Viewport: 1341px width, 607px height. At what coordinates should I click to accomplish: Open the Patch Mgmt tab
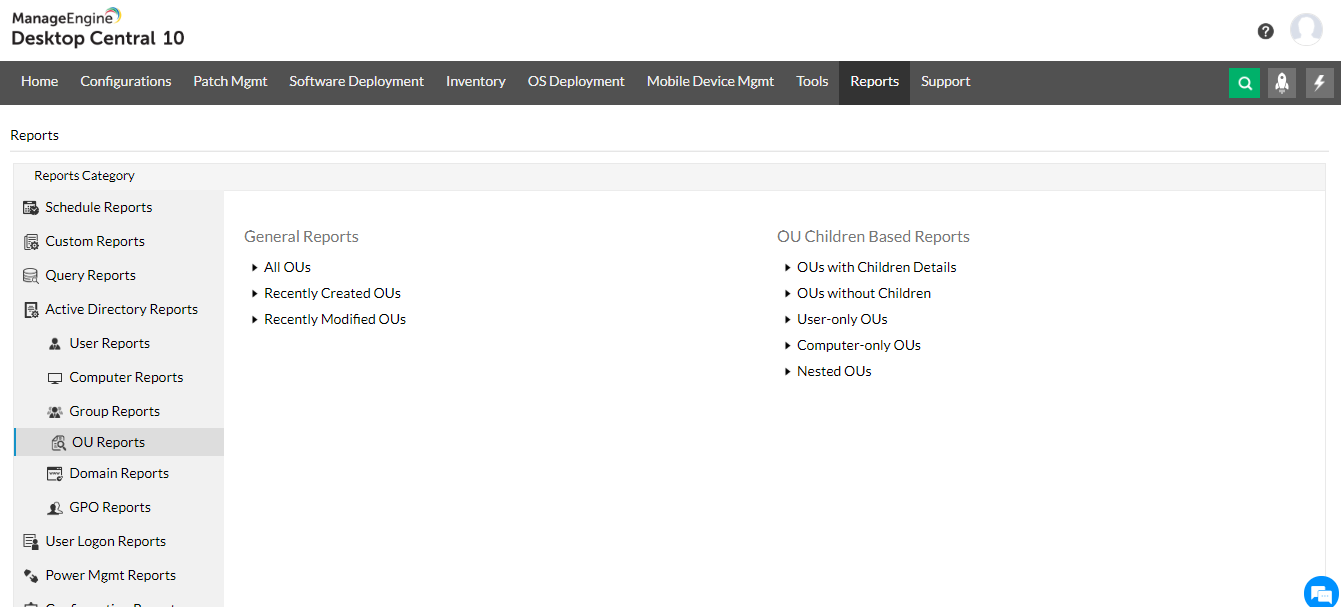[x=230, y=82]
